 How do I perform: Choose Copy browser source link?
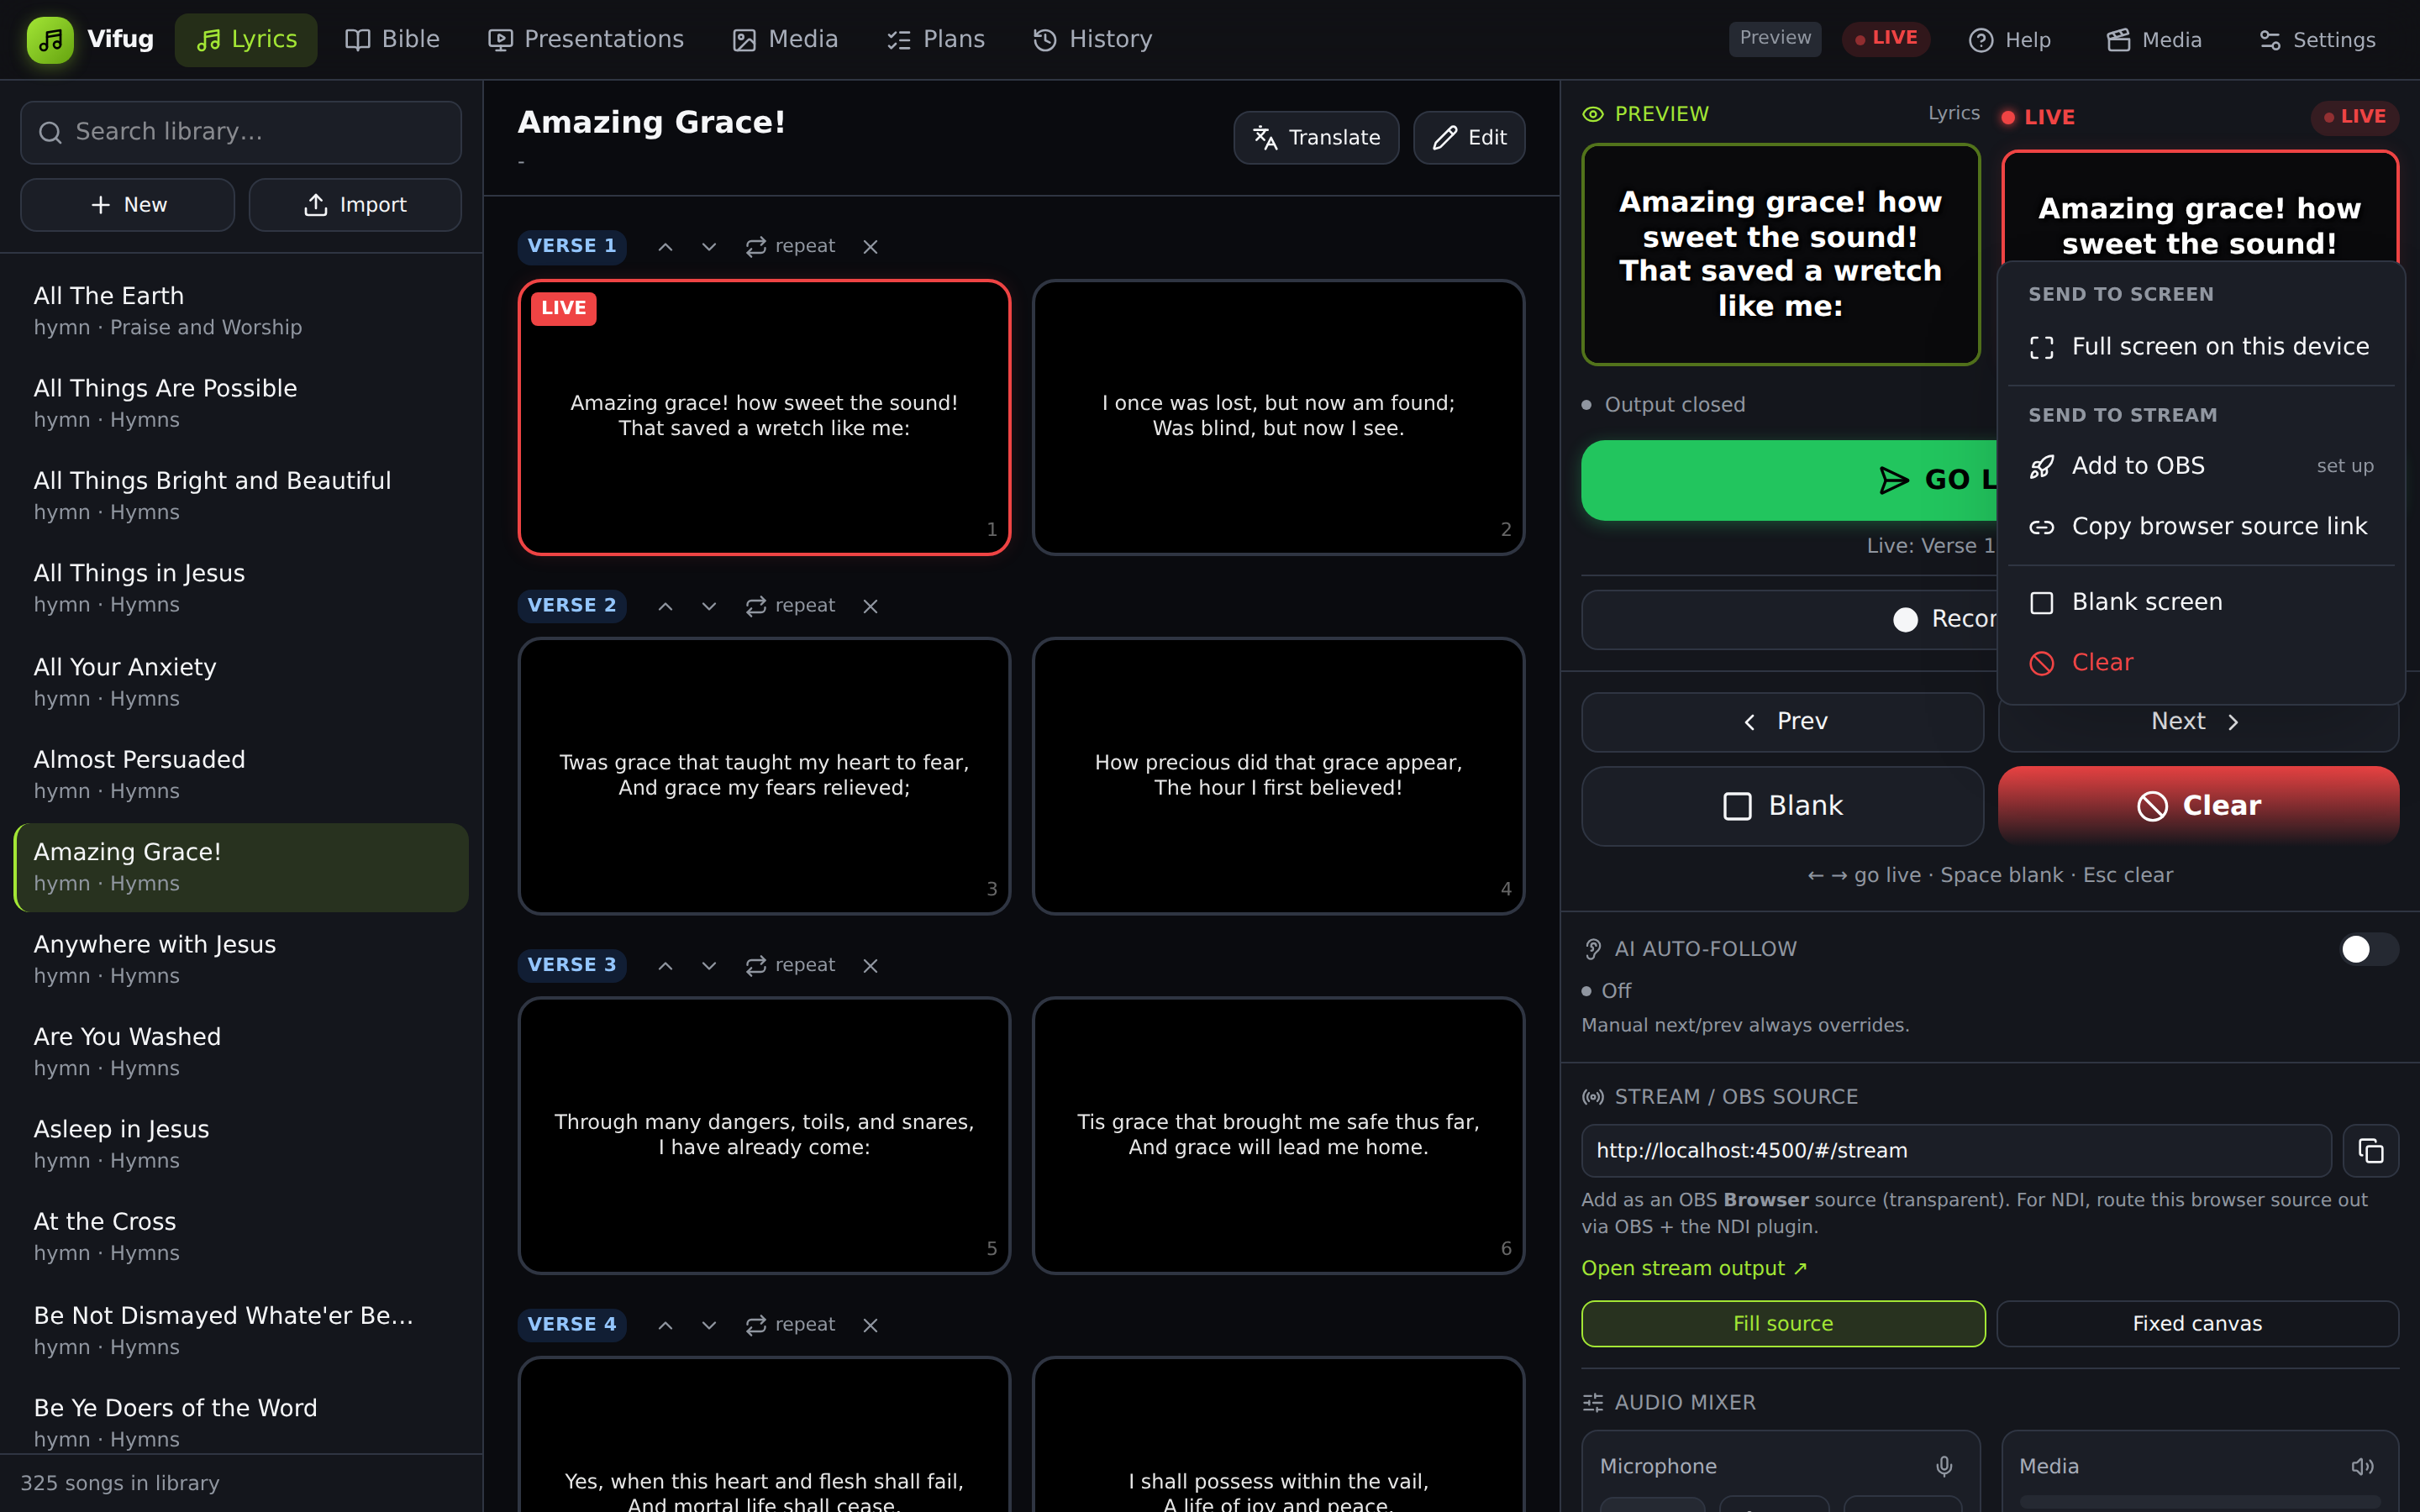point(2200,527)
